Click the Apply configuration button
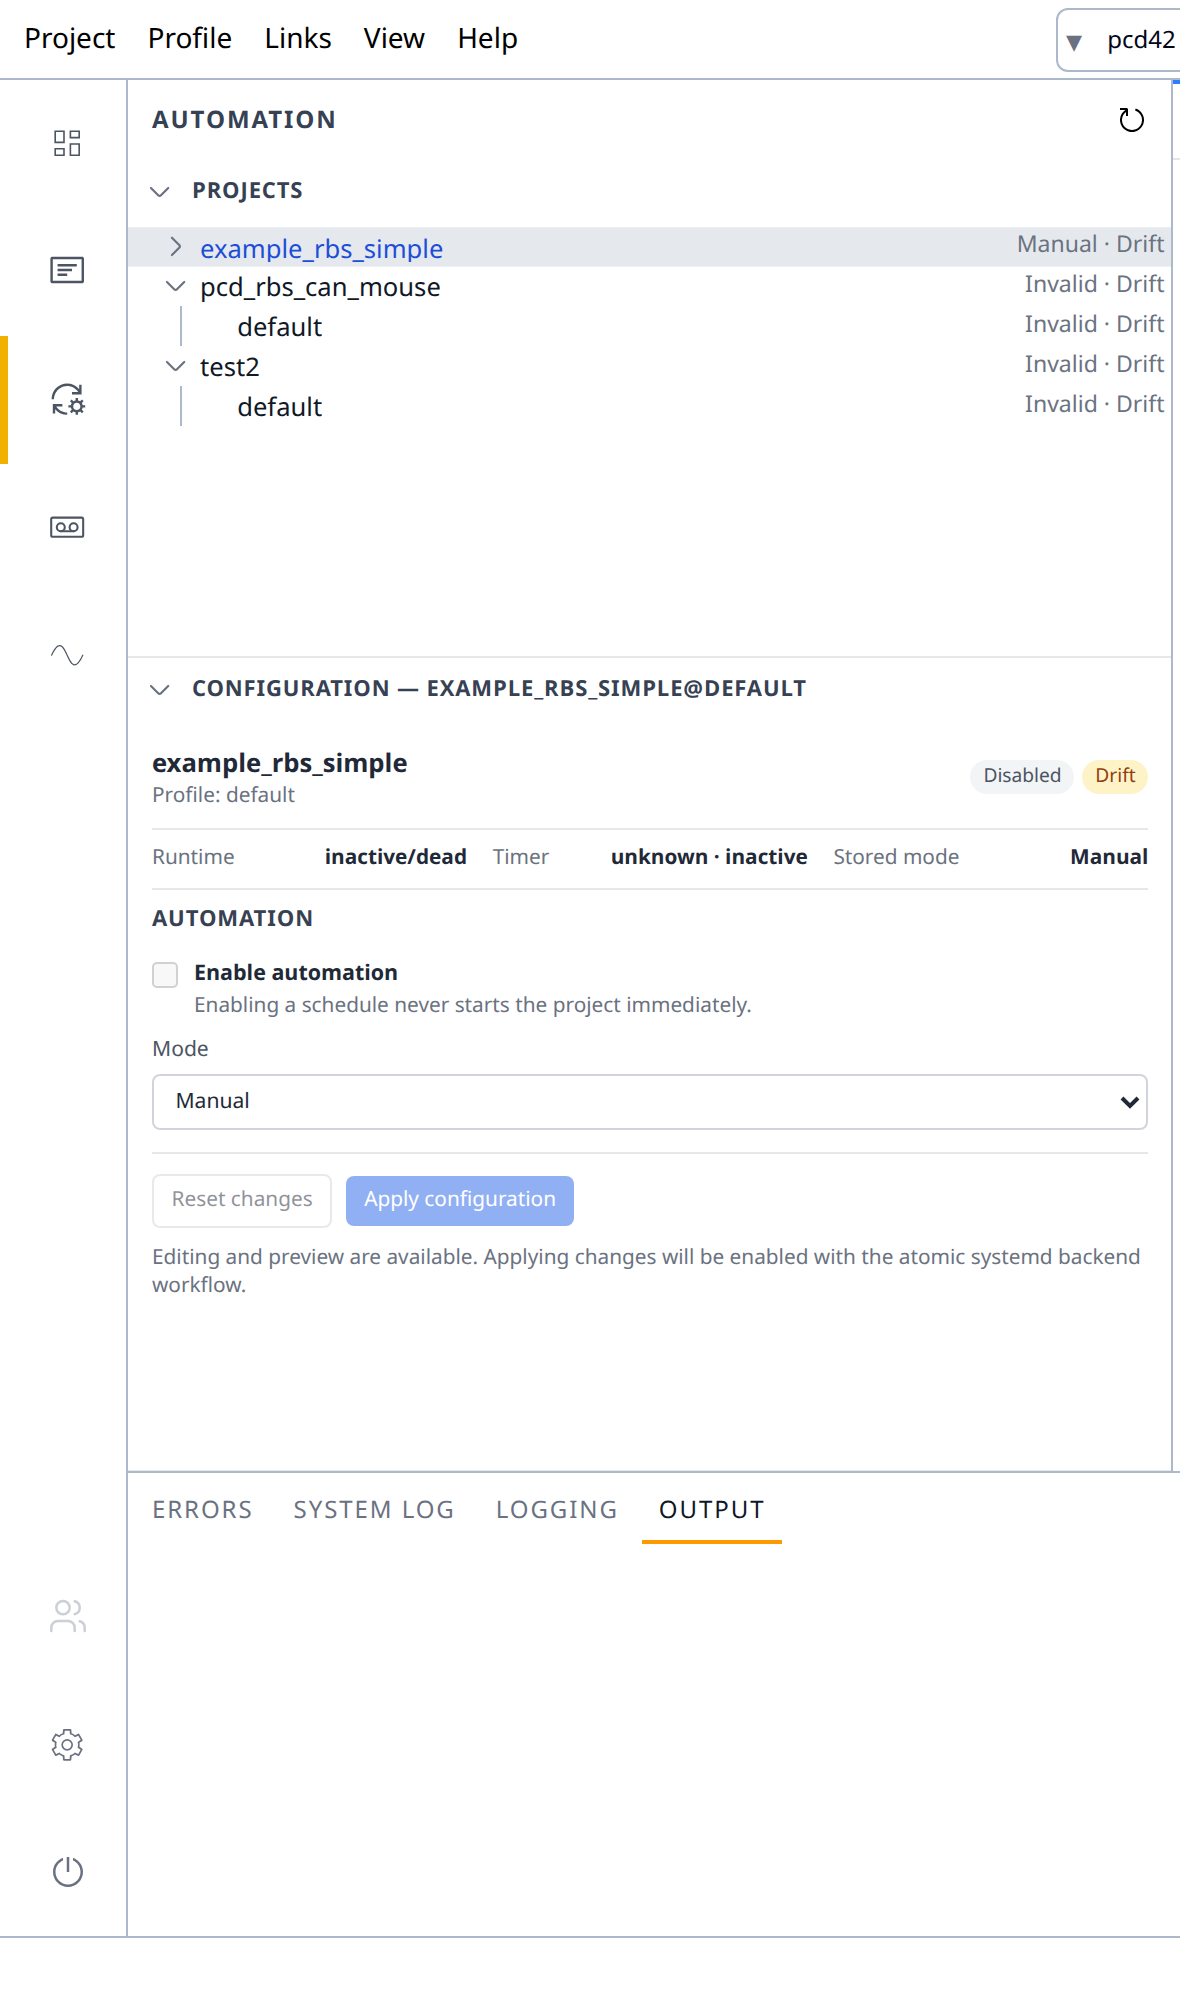The height and width of the screenshot is (2000, 1180). (x=460, y=1200)
